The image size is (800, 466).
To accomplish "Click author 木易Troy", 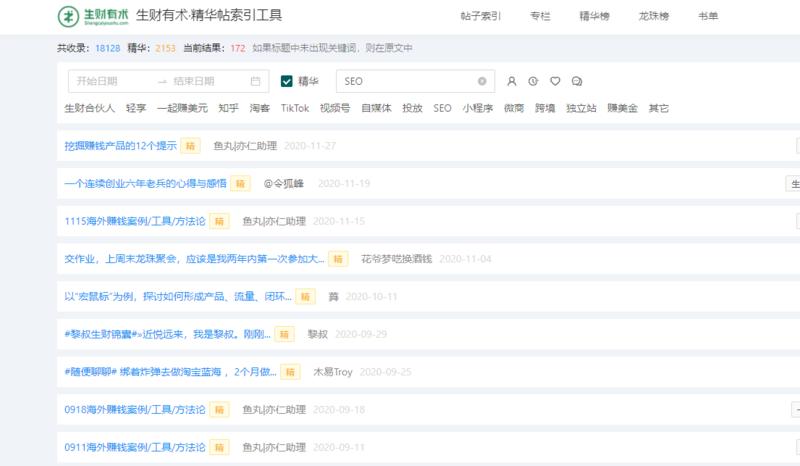I will (333, 372).
